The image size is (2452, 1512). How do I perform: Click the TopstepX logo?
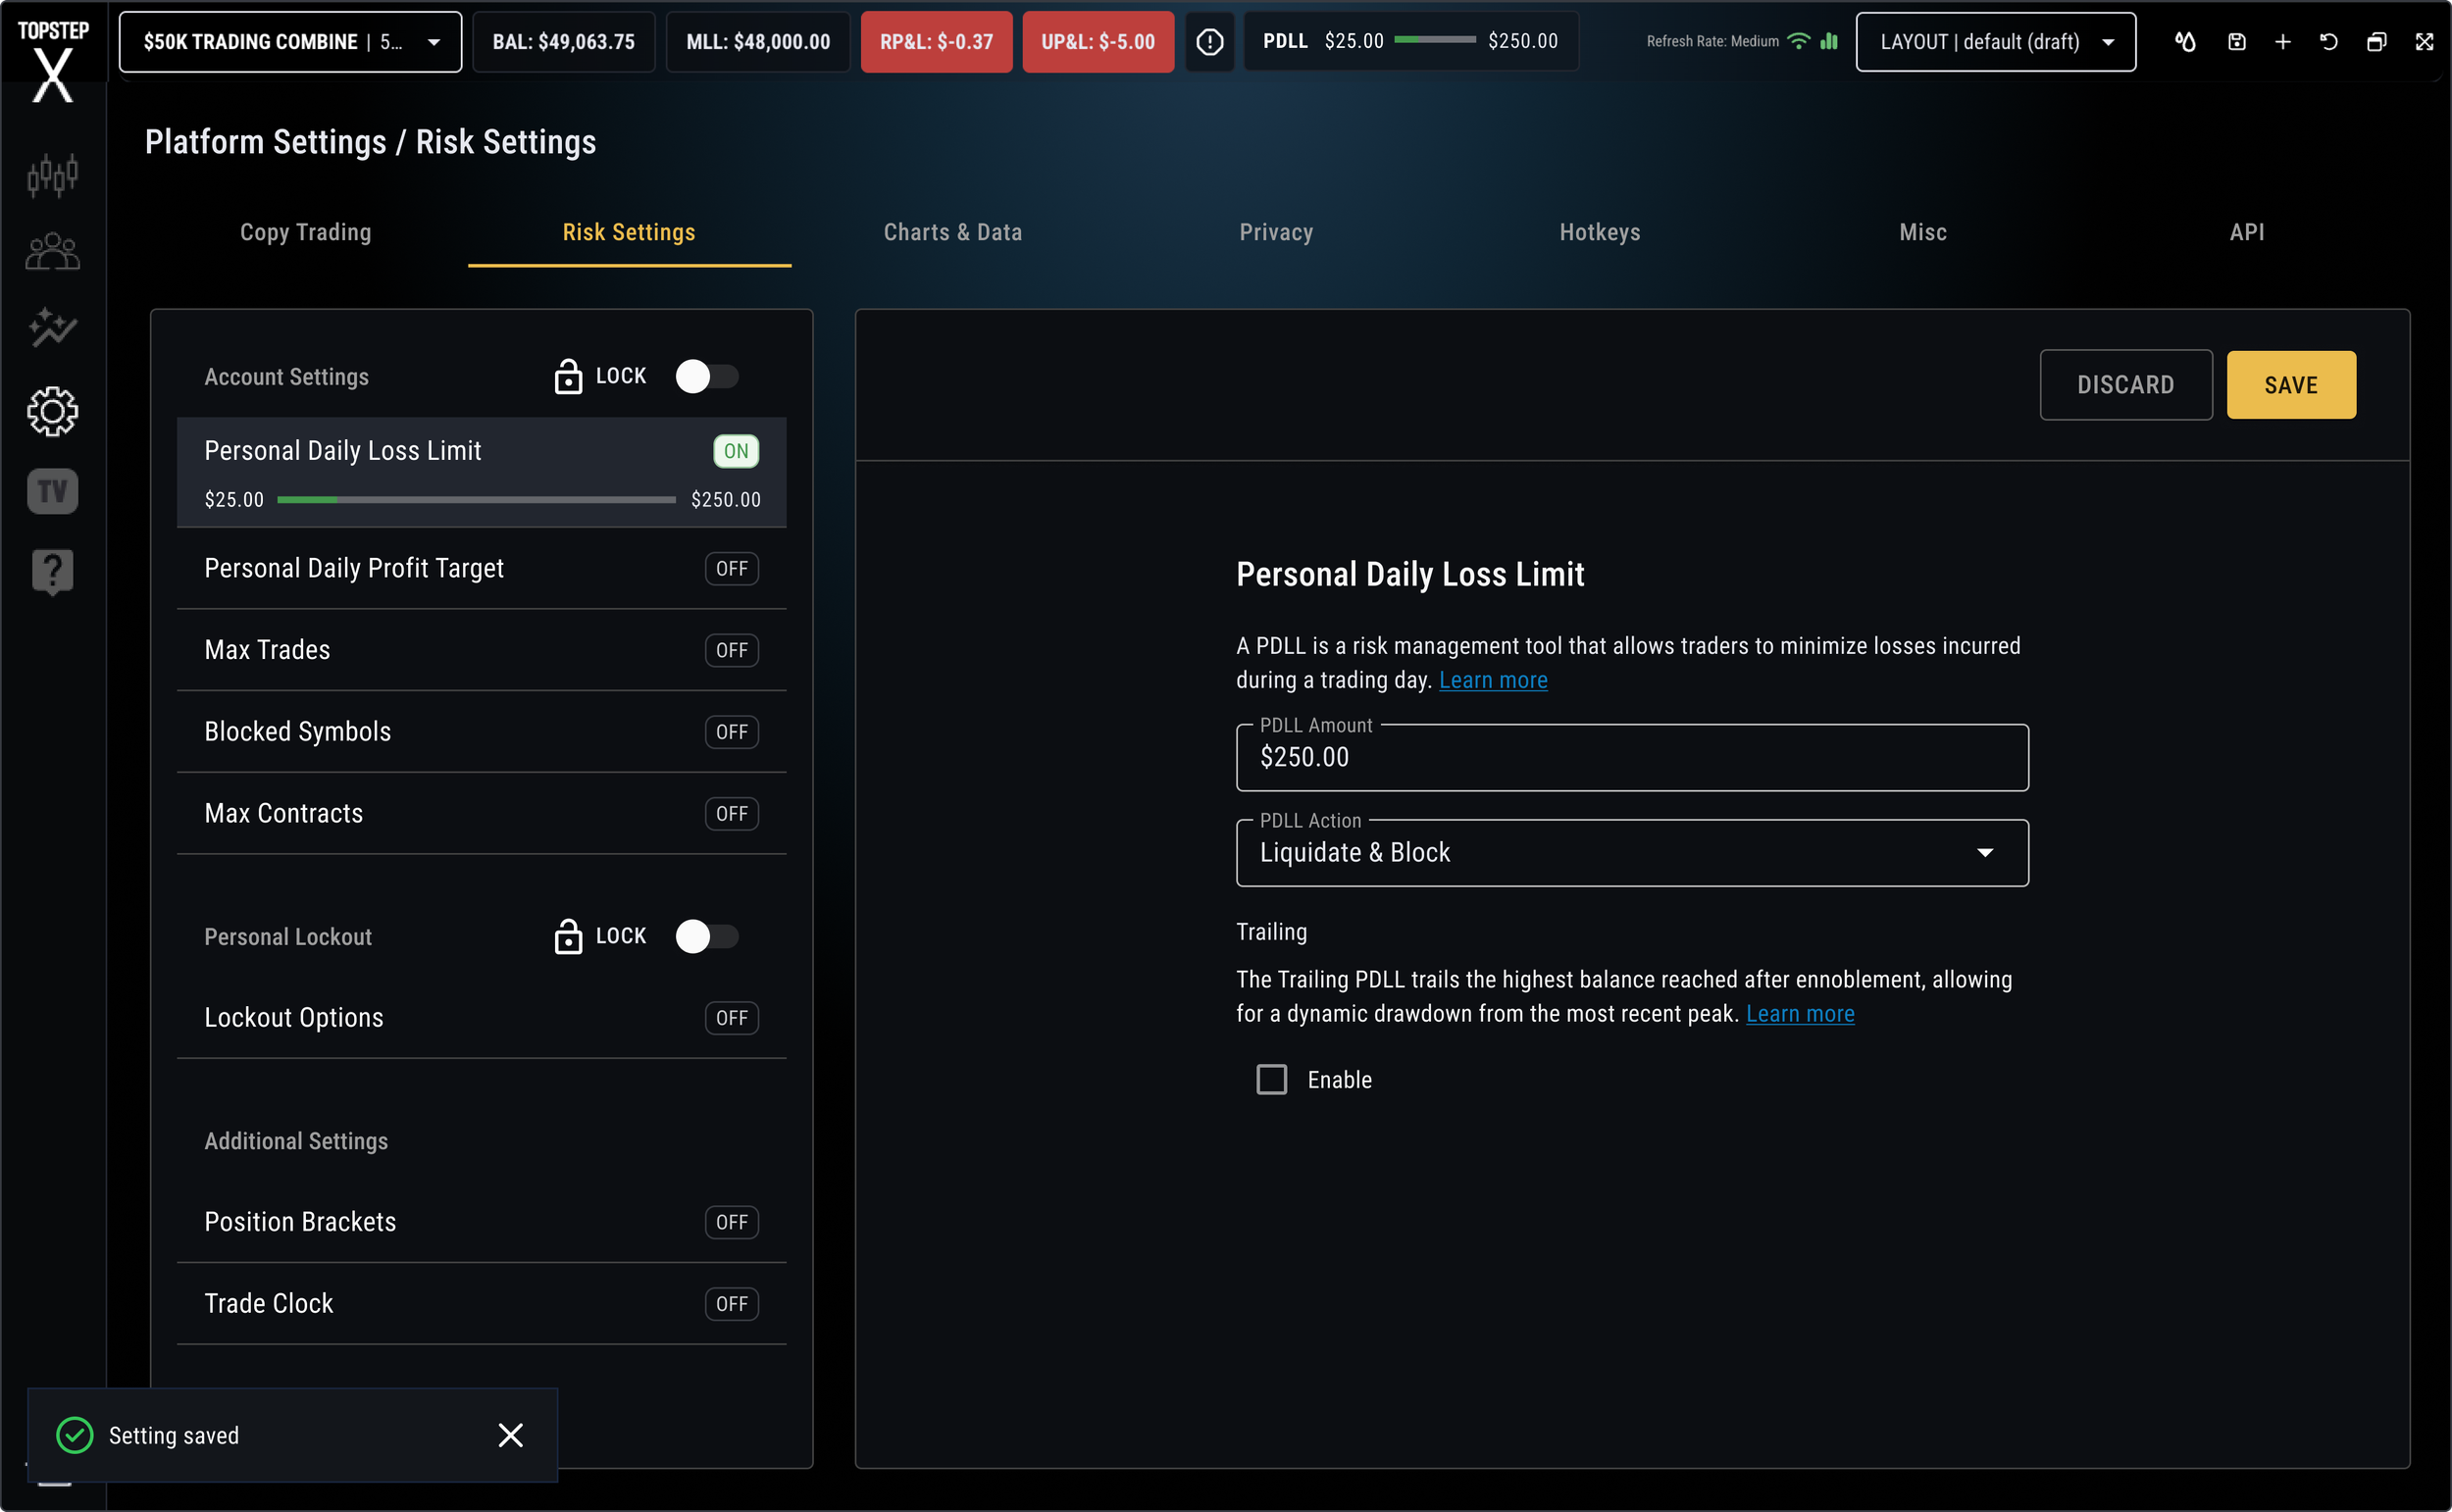coord(53,61)
